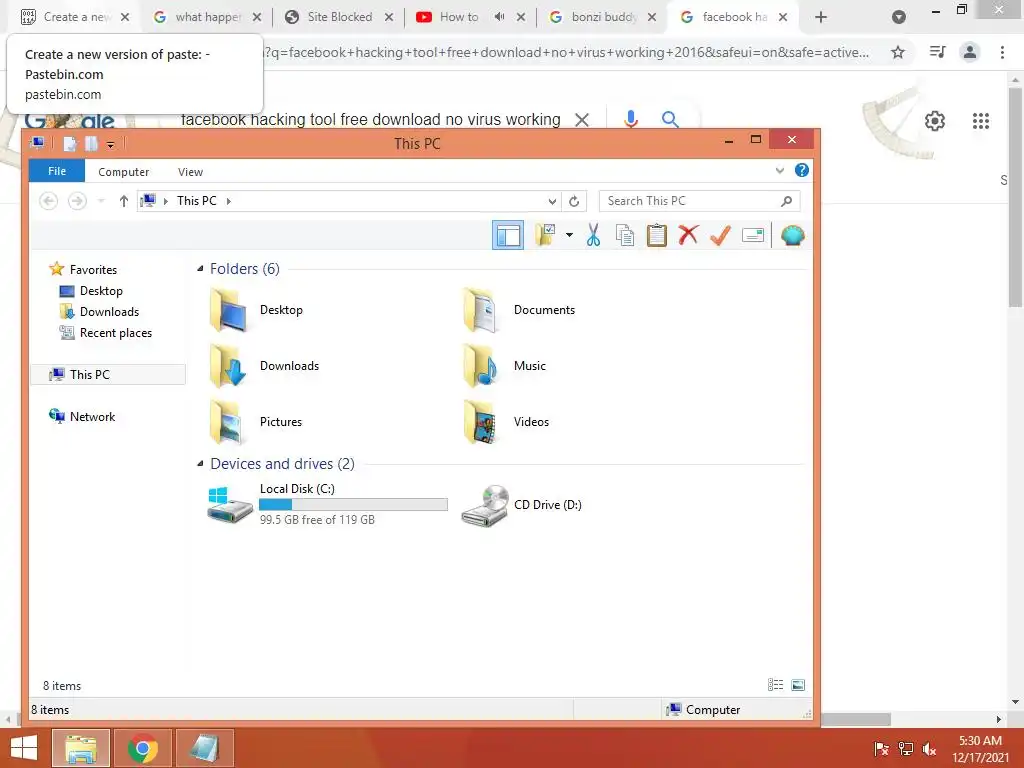Viewport: 1024px width, 768px height.
Task: Collapse the Folders (6) group
Action: click(200, 268)
